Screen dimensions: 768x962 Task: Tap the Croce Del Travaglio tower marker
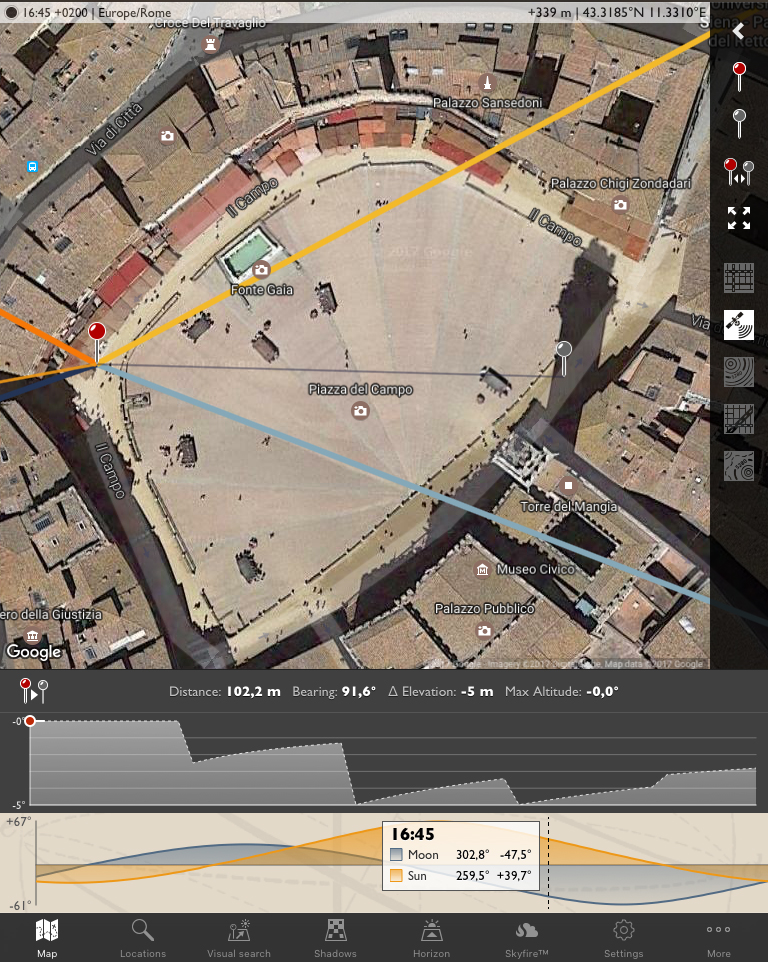(x=210, y=44)
